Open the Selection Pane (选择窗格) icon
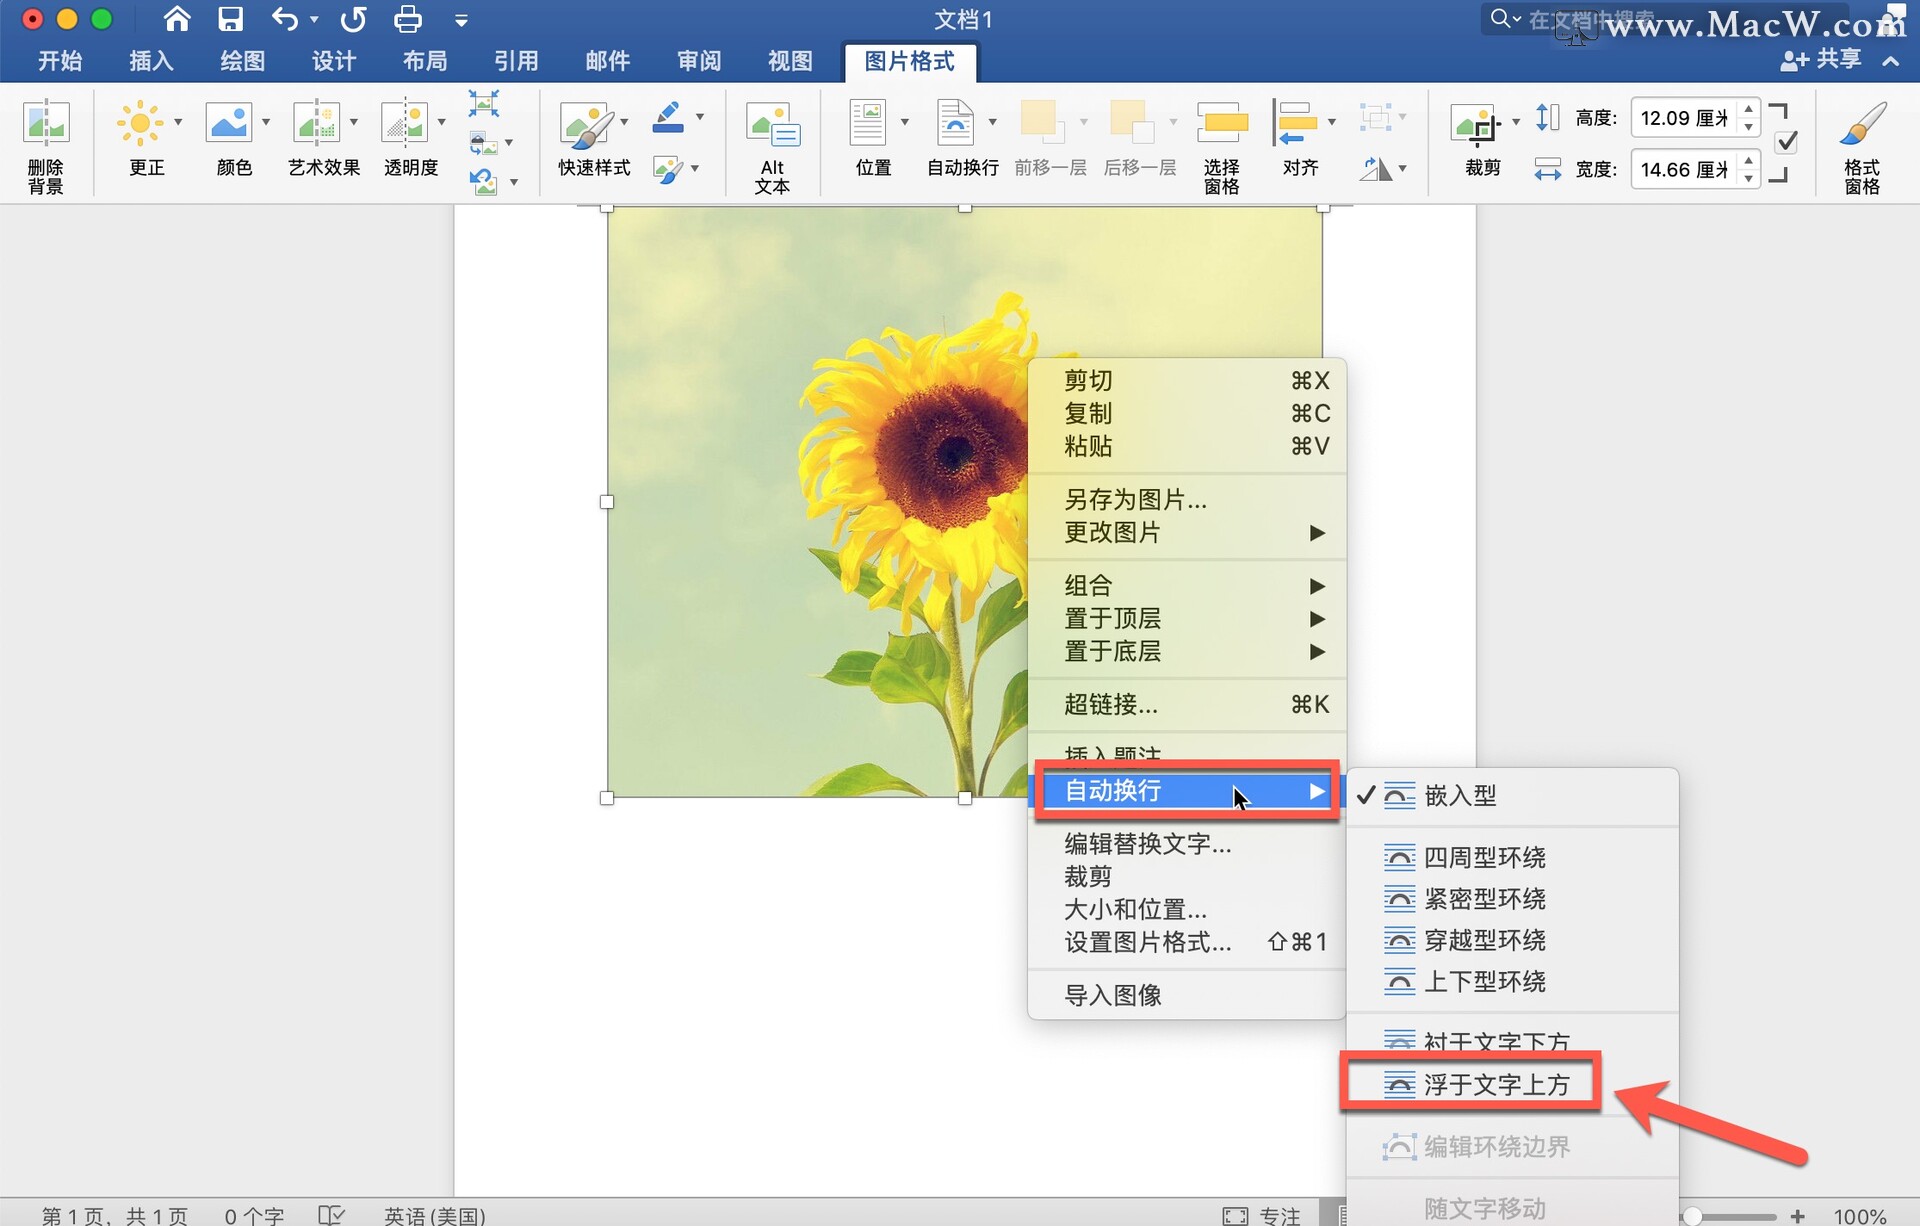This screenshot has height=1226, width=1920. 1222,124
